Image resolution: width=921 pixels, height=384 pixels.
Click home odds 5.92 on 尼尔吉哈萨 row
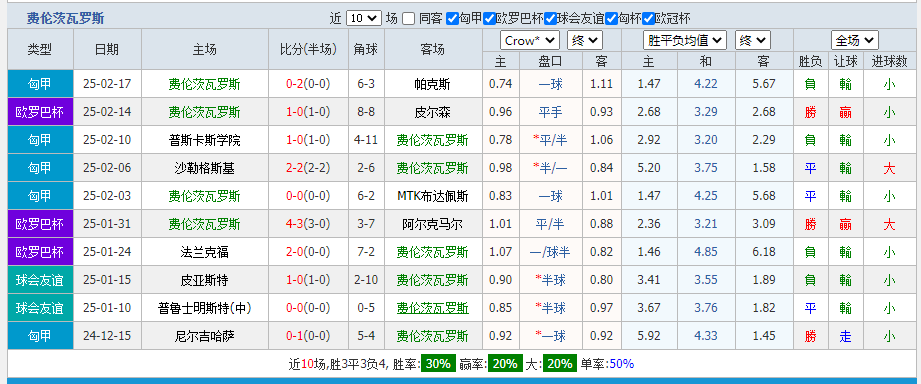point(649,336)
